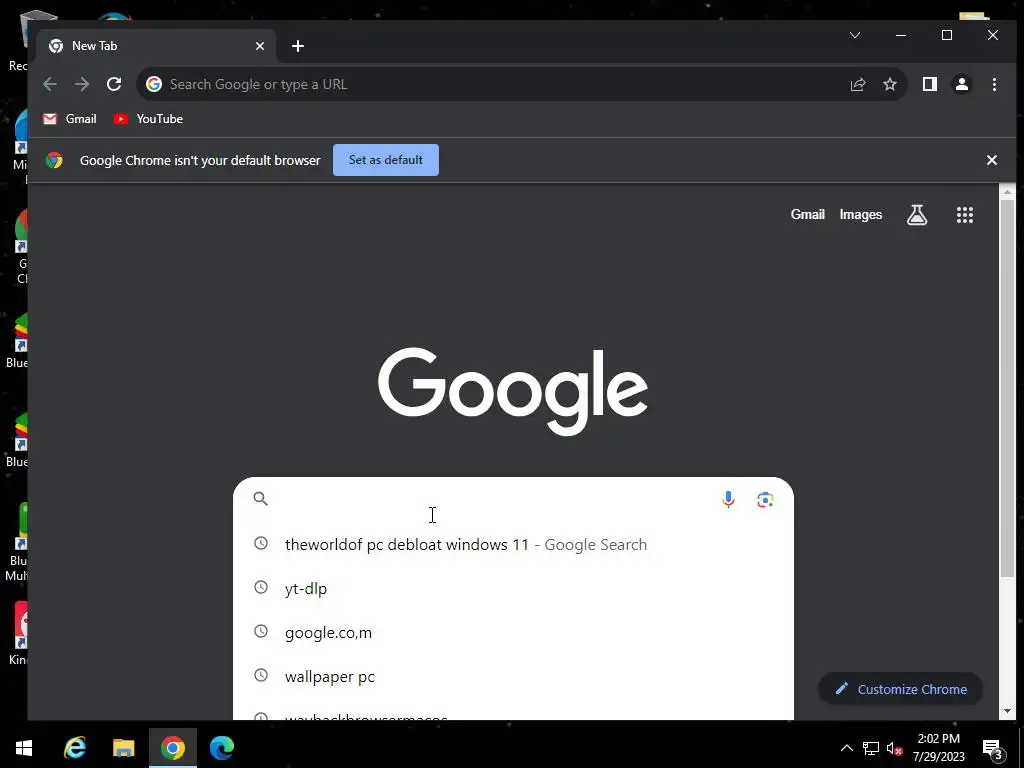This screenshot has height=768, width=1024.
Task: Click the muted volume tray icon
Action: pyautogui.click(x=894, y=748)
